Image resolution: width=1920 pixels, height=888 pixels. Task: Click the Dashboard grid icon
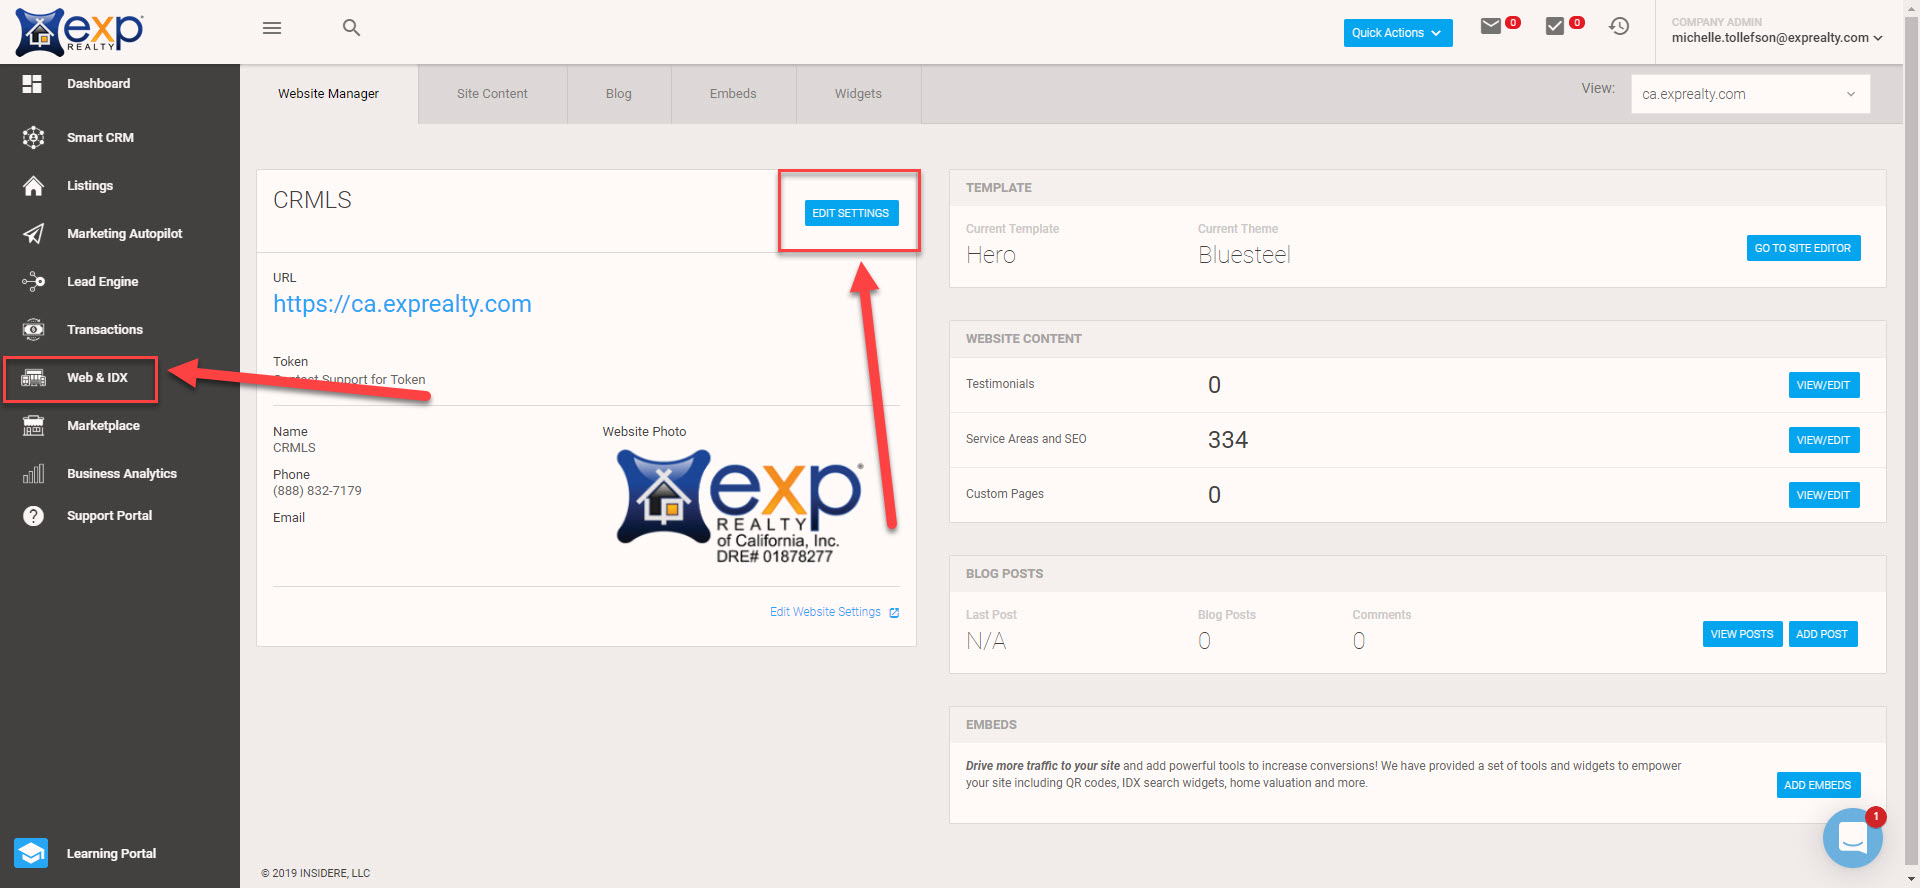pyautogui.click(x=33, y=84)
